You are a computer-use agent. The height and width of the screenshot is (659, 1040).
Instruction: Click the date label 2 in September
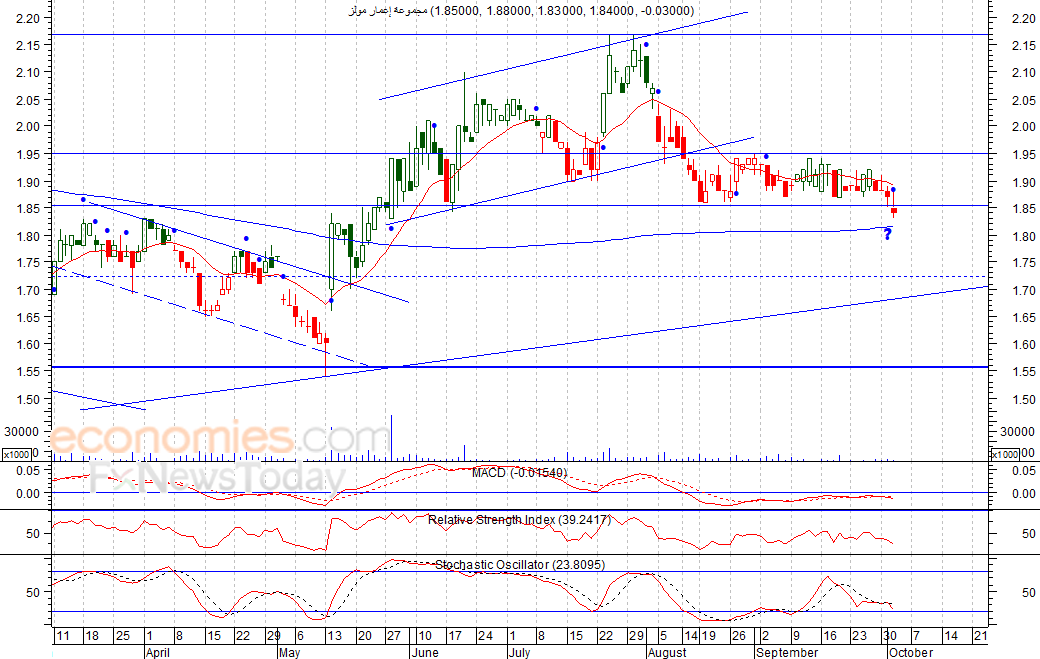click(x=765, y=636)
